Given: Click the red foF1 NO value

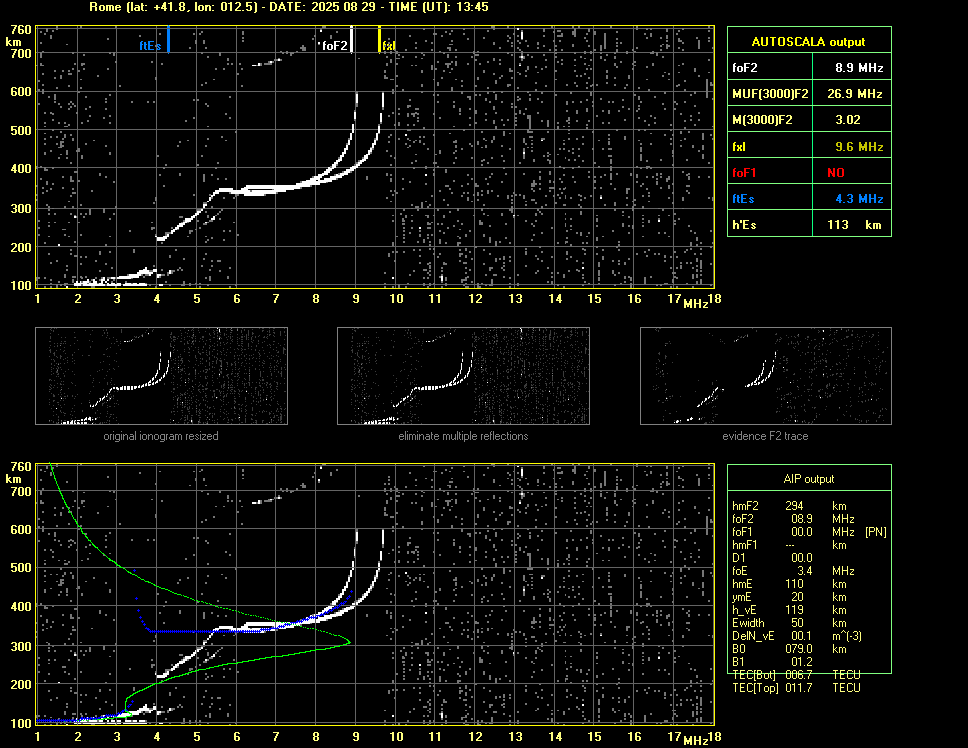Looking at the screenshot, I should 836,173.
